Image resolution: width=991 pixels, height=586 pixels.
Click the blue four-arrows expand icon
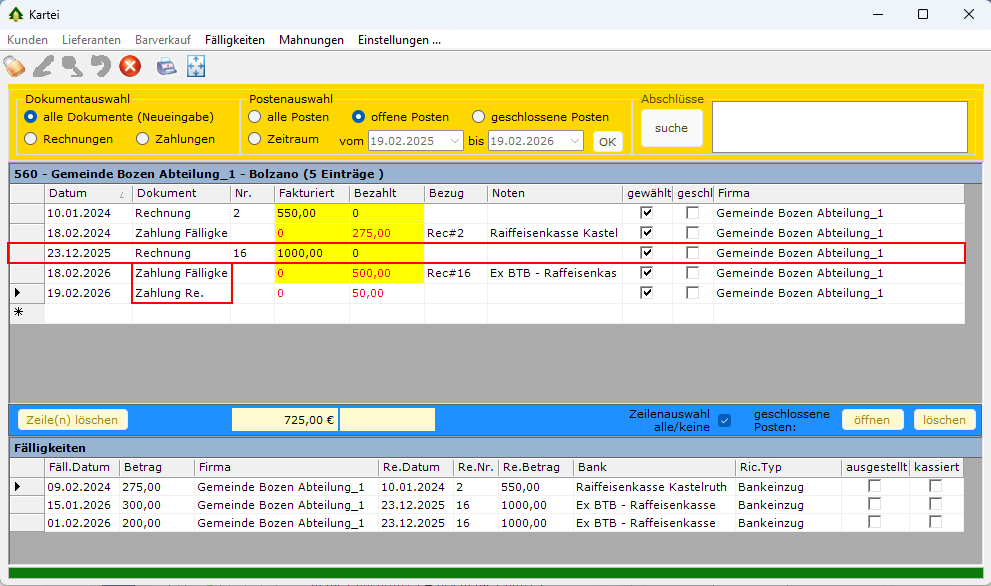tap(196, 67)
